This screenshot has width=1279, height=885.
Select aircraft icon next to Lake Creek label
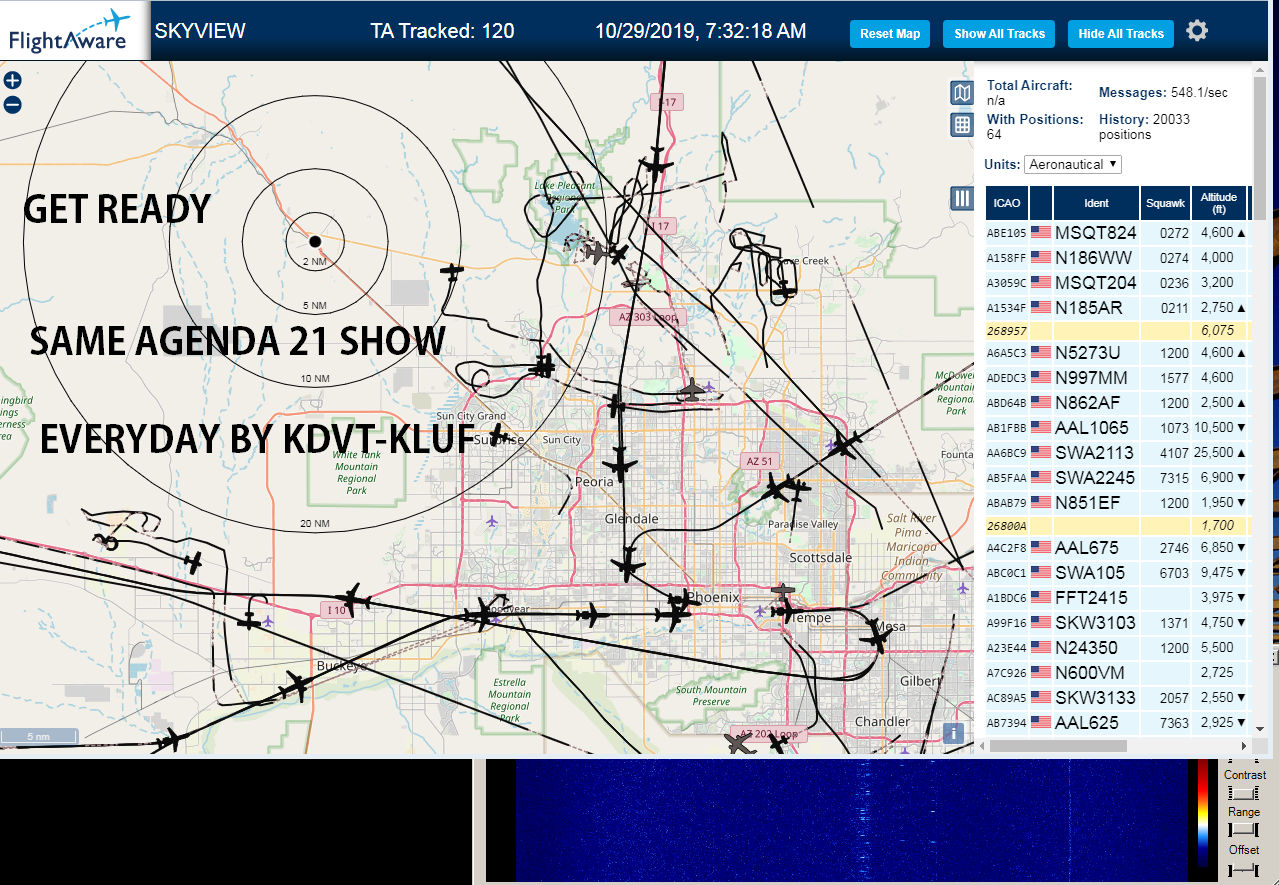click(786, 290)
